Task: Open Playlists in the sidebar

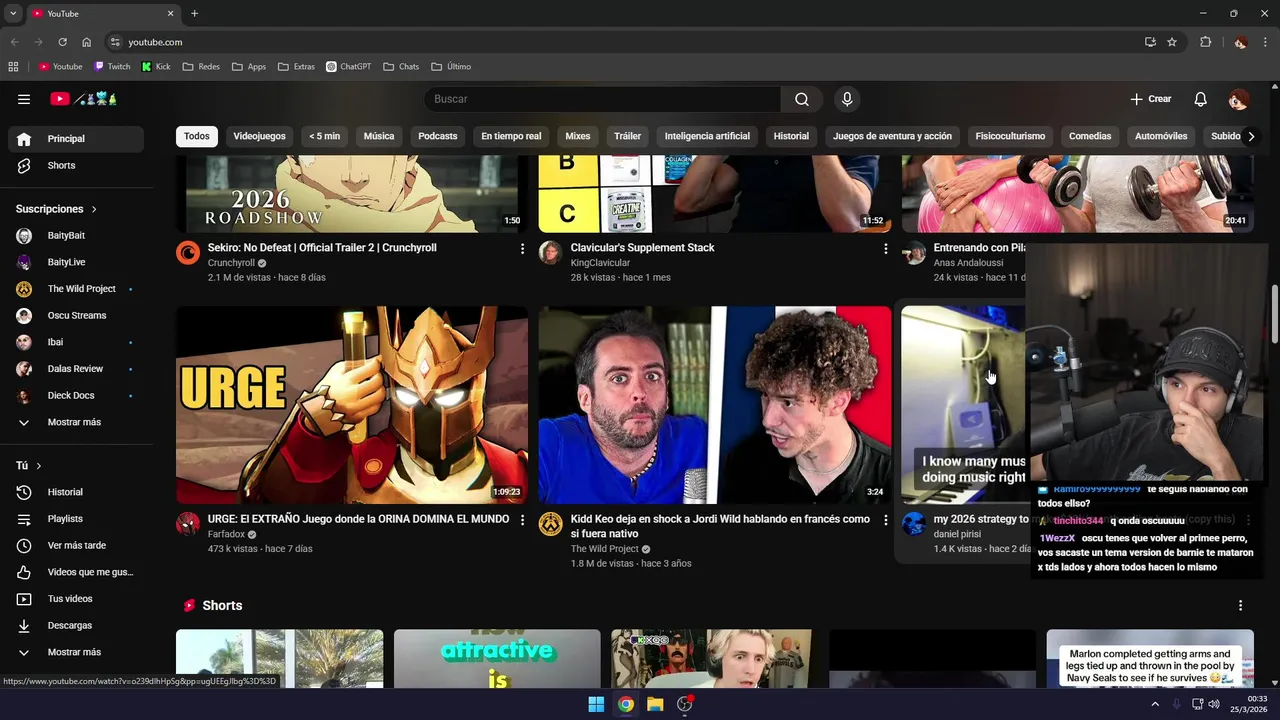Action: (76, 519)
